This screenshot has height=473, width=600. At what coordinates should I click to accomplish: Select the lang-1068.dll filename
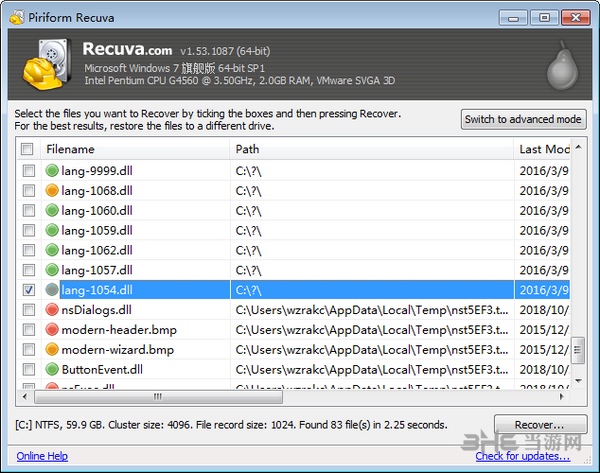point(97,191)
